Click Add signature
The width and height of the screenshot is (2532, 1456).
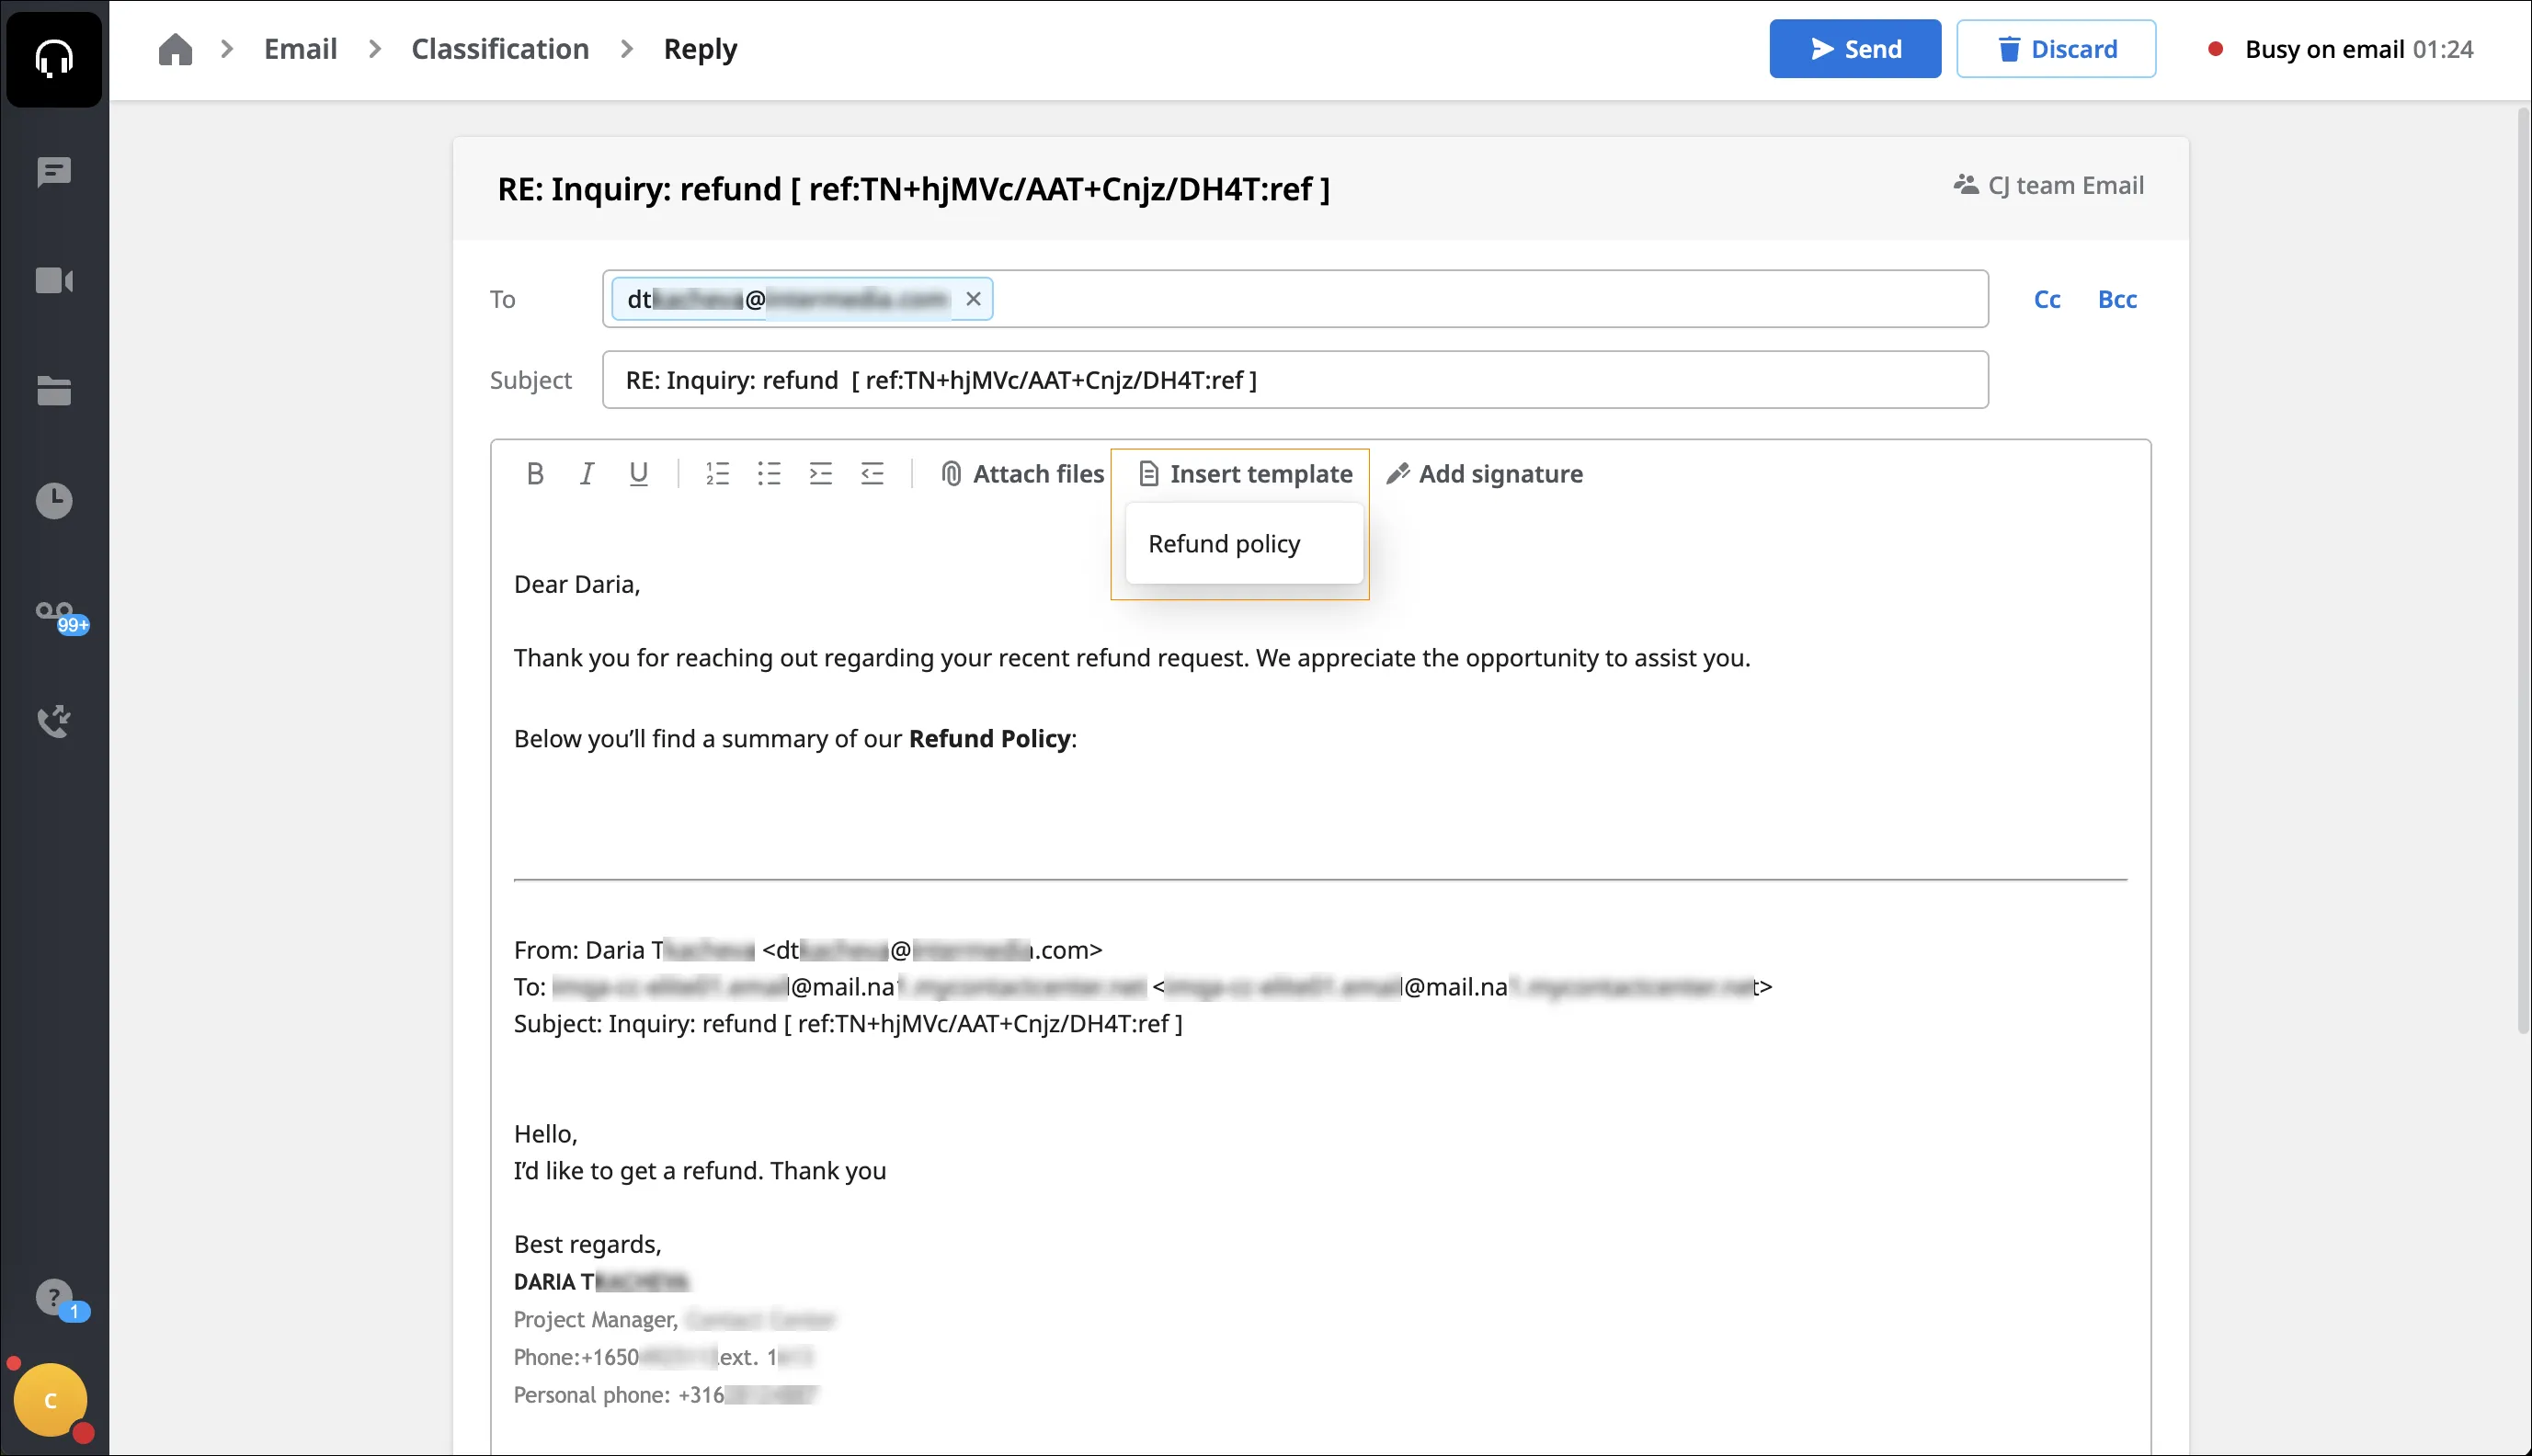pyautogui.click(x=1484, y=474)
